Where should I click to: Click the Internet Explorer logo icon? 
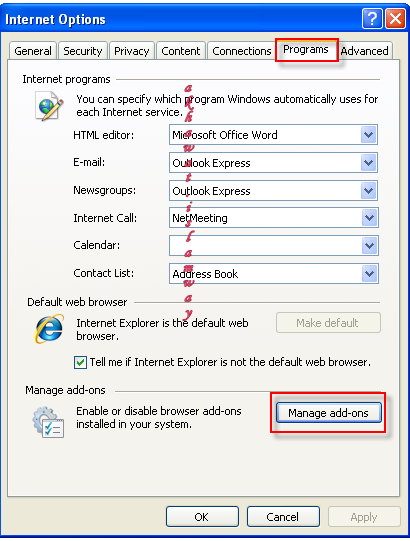tap(49, 329)
